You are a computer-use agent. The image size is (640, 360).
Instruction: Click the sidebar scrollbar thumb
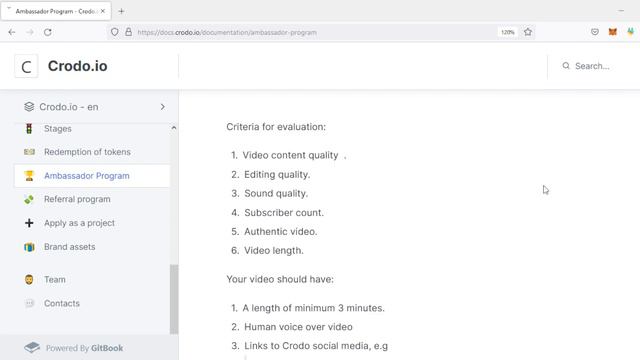coord(174,299)
